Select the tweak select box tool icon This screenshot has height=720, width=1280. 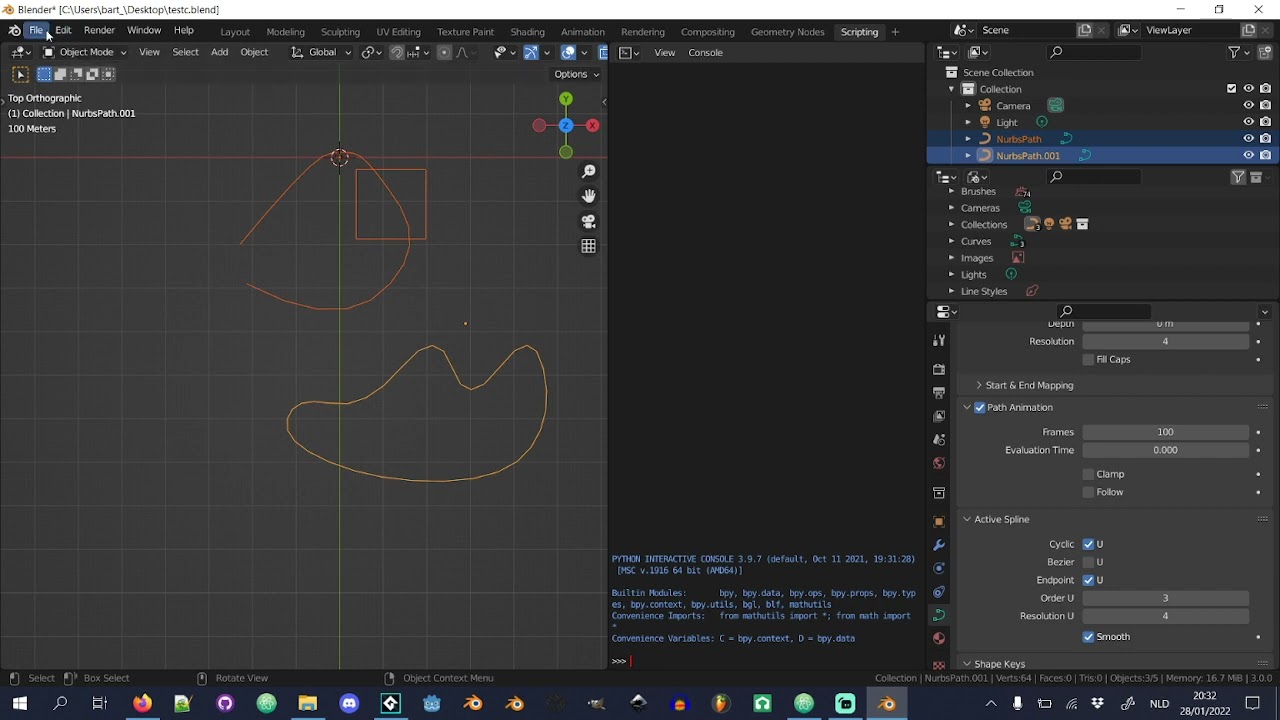(20, 74)
